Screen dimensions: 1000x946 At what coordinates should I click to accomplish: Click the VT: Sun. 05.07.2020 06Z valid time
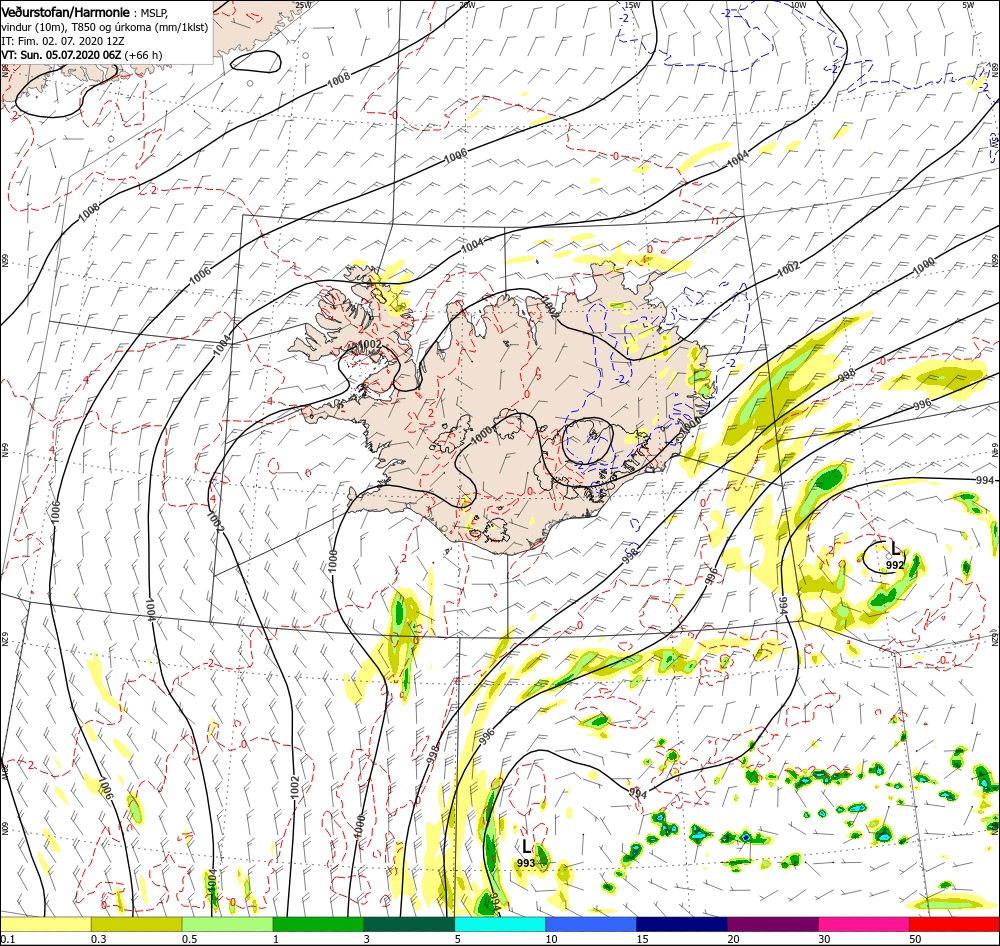coord(82,55)
